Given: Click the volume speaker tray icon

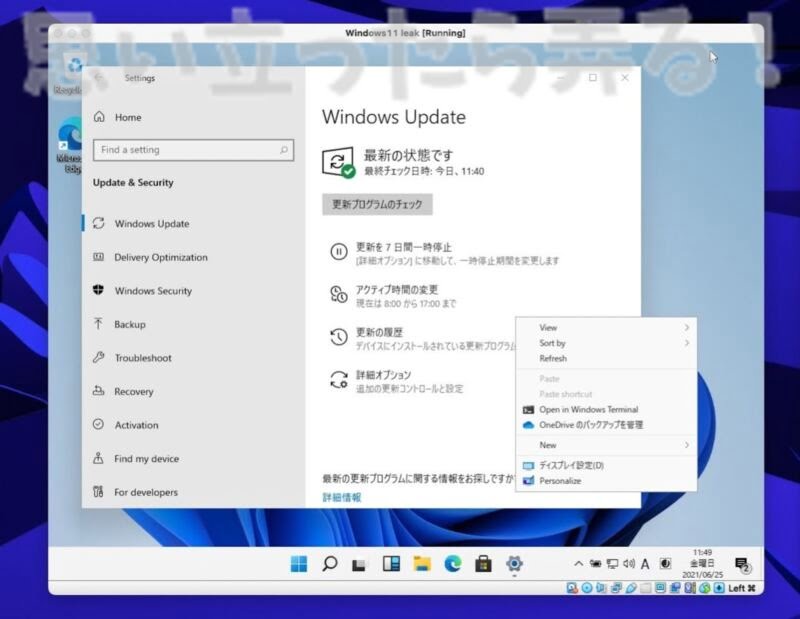Looking at the screenshot, I should 629,563.
